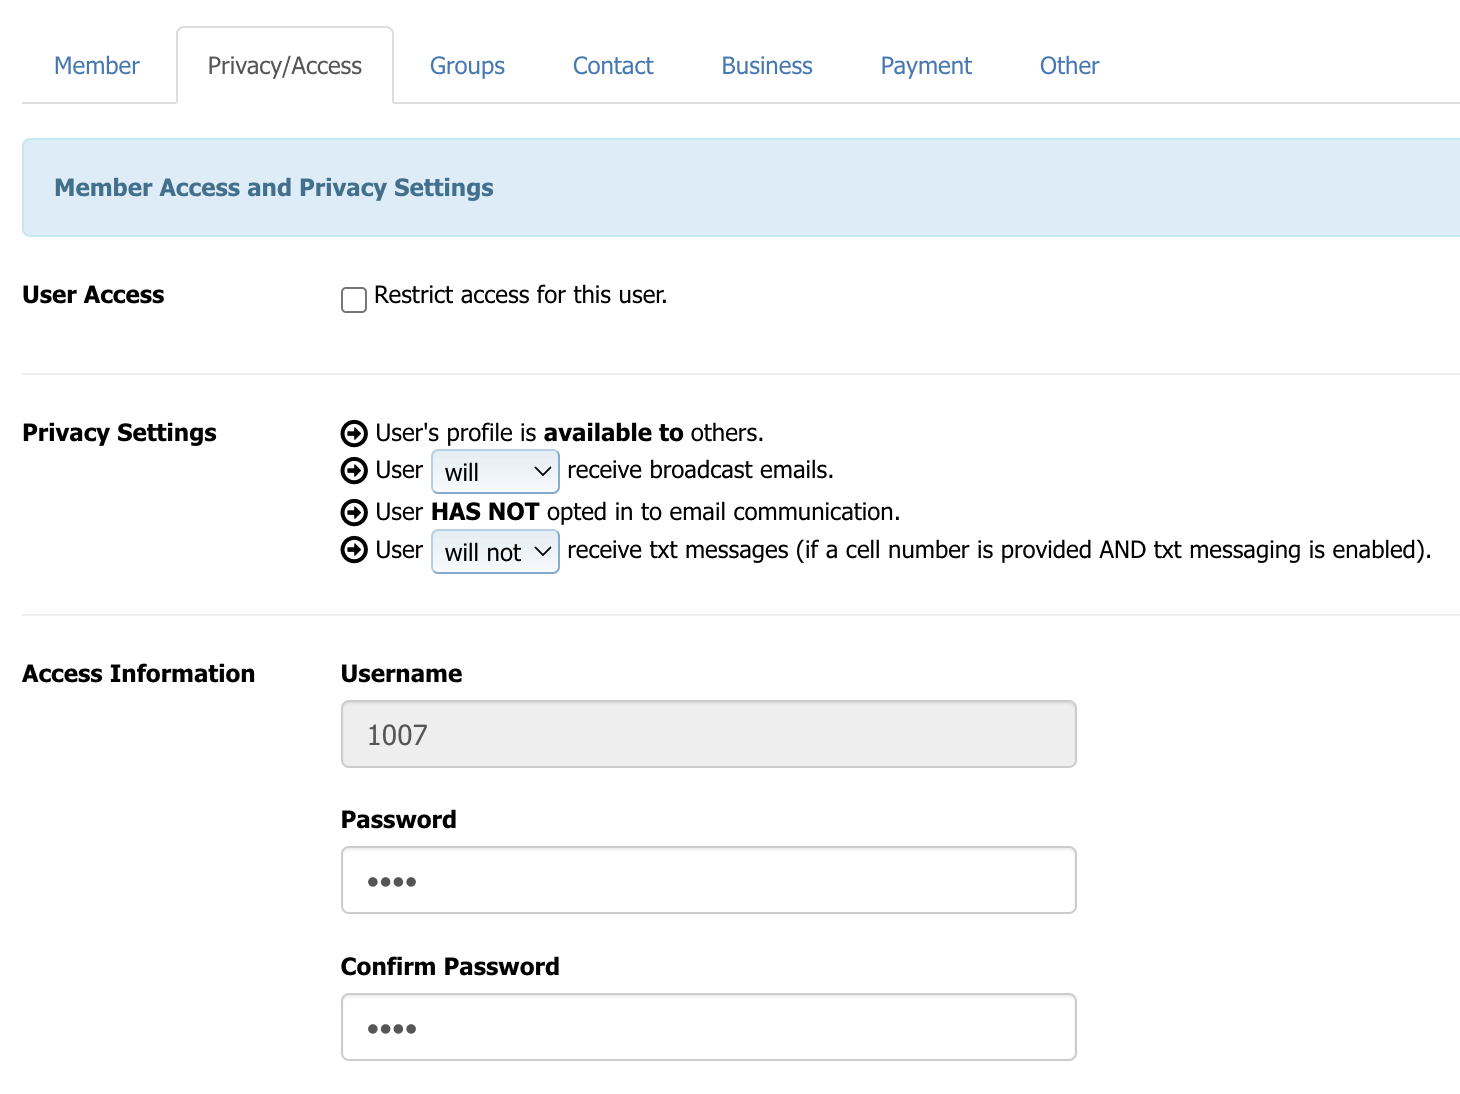Focus the Password input field
Screen dimensions: 1460x1094
tap(708, 880)
